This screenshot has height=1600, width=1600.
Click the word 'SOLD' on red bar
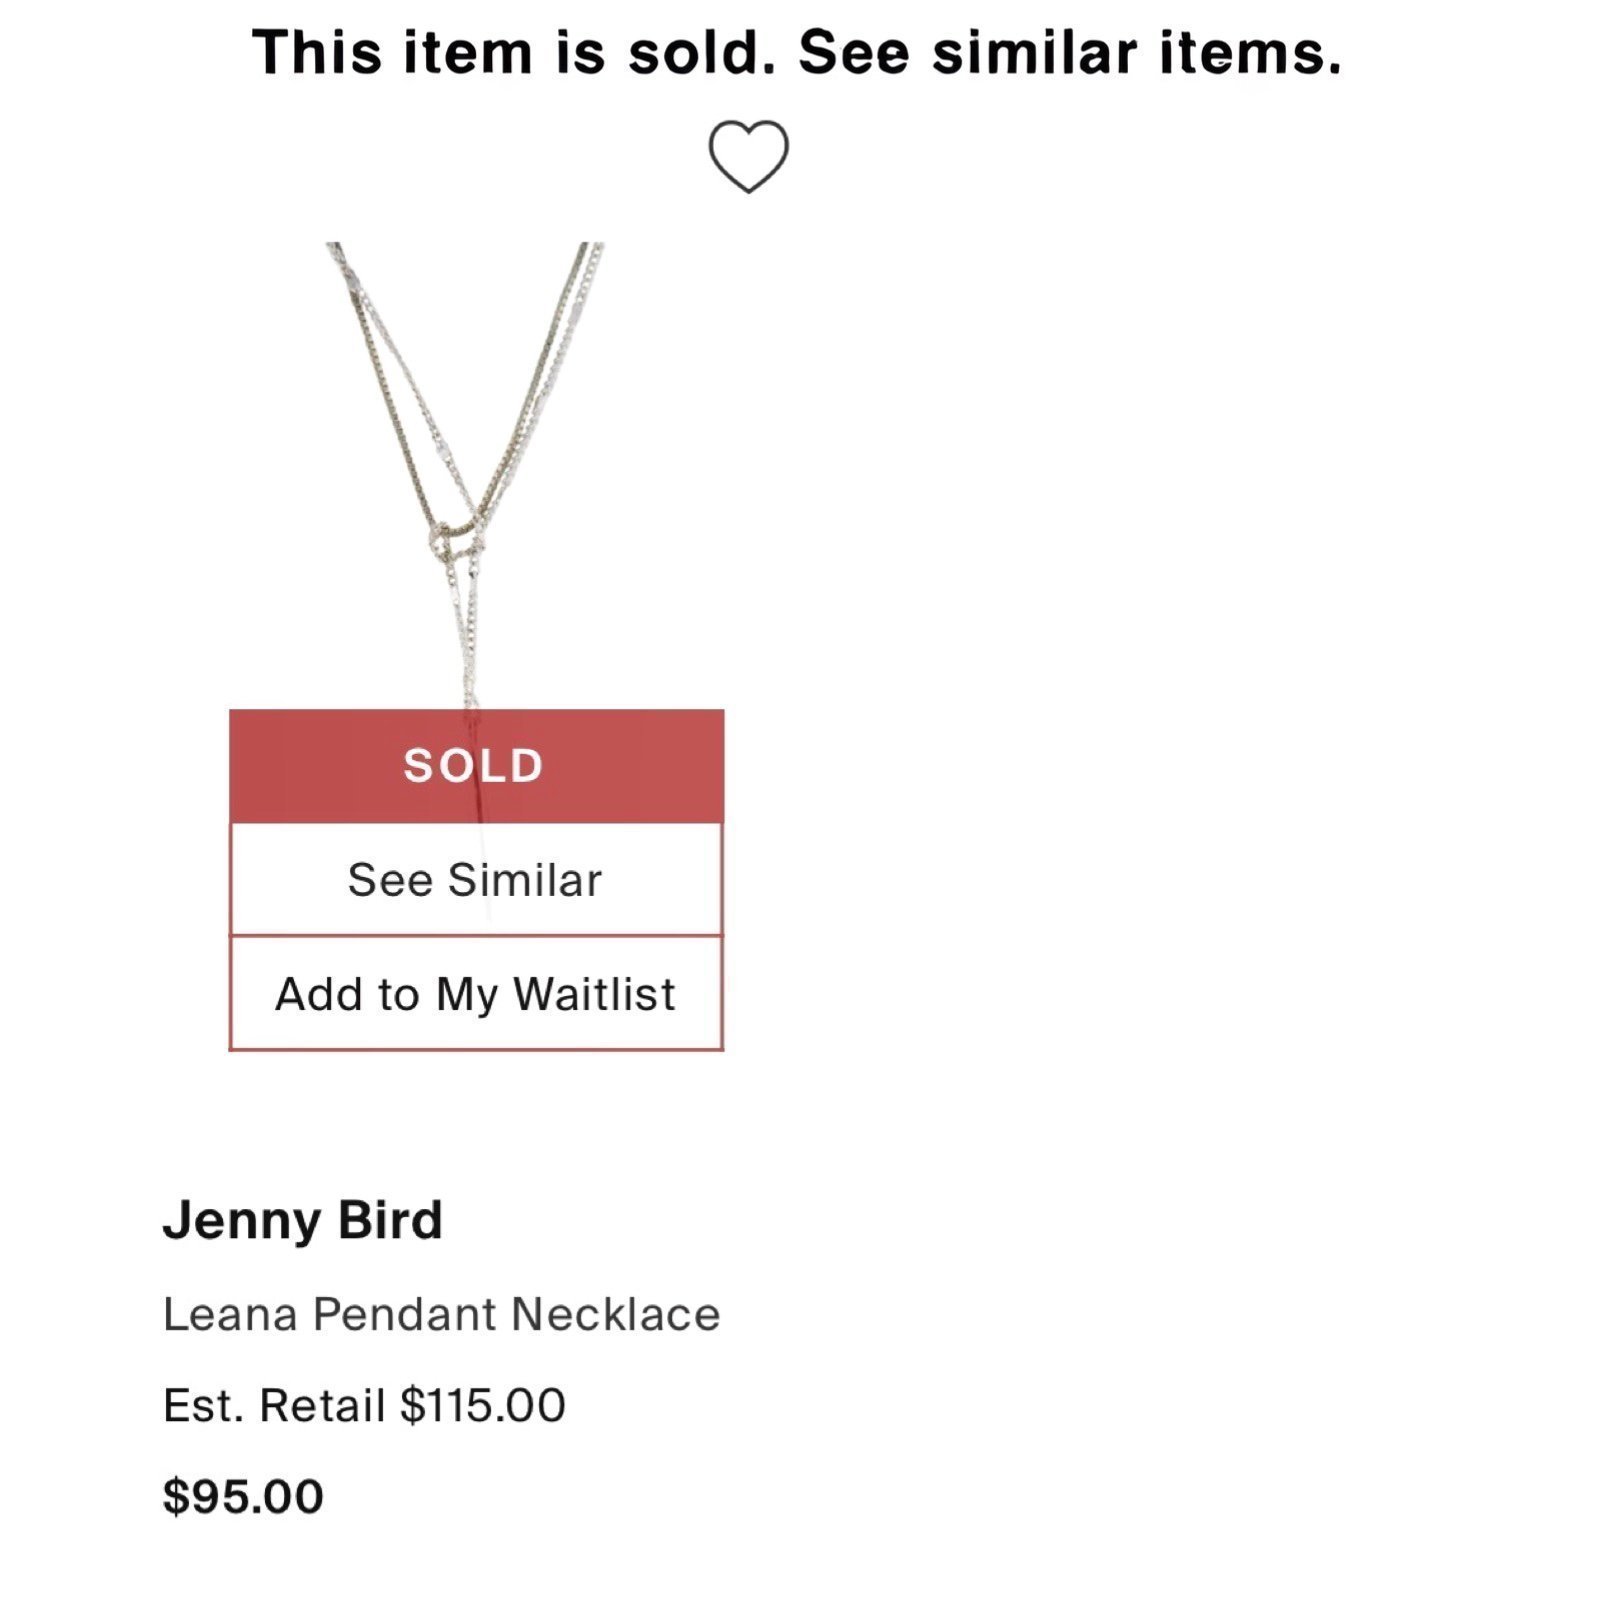point(474,766)
